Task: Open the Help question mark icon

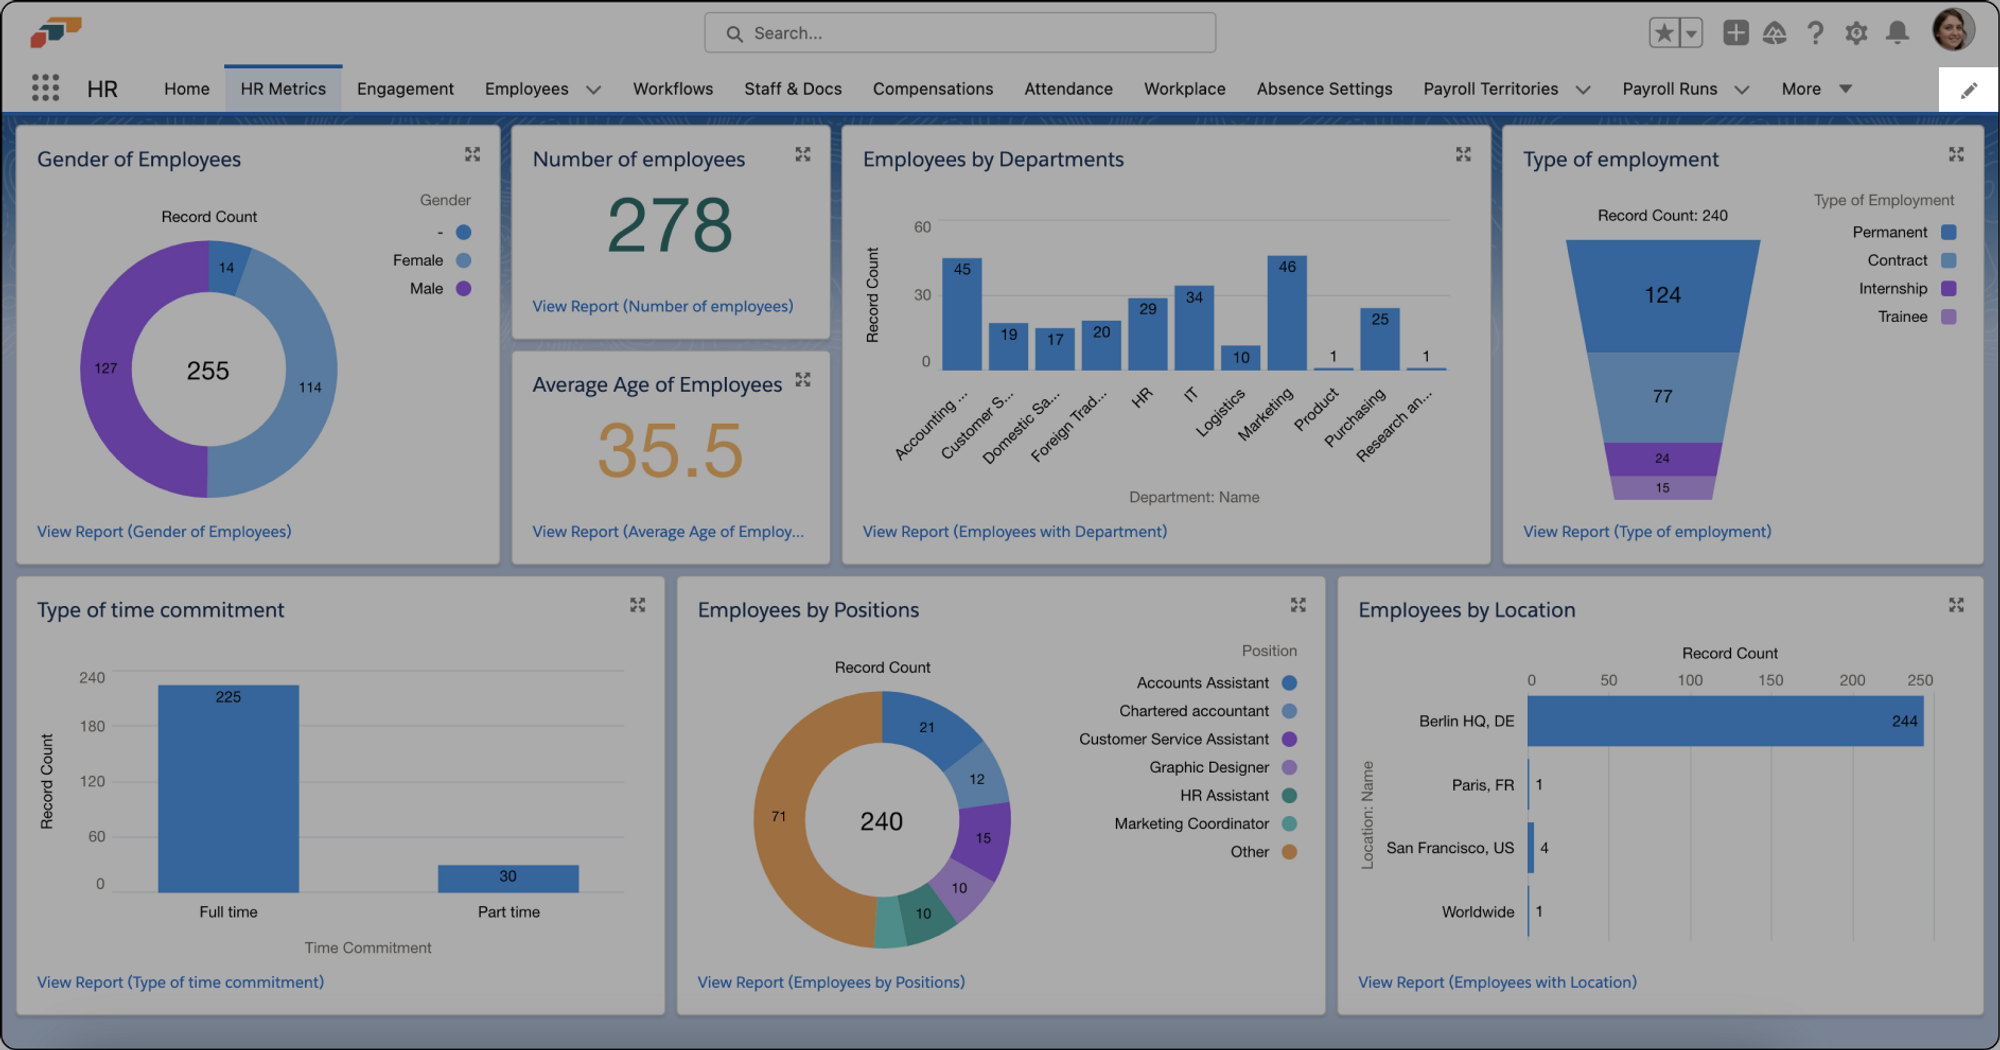Action: [x=1816, y=32]
